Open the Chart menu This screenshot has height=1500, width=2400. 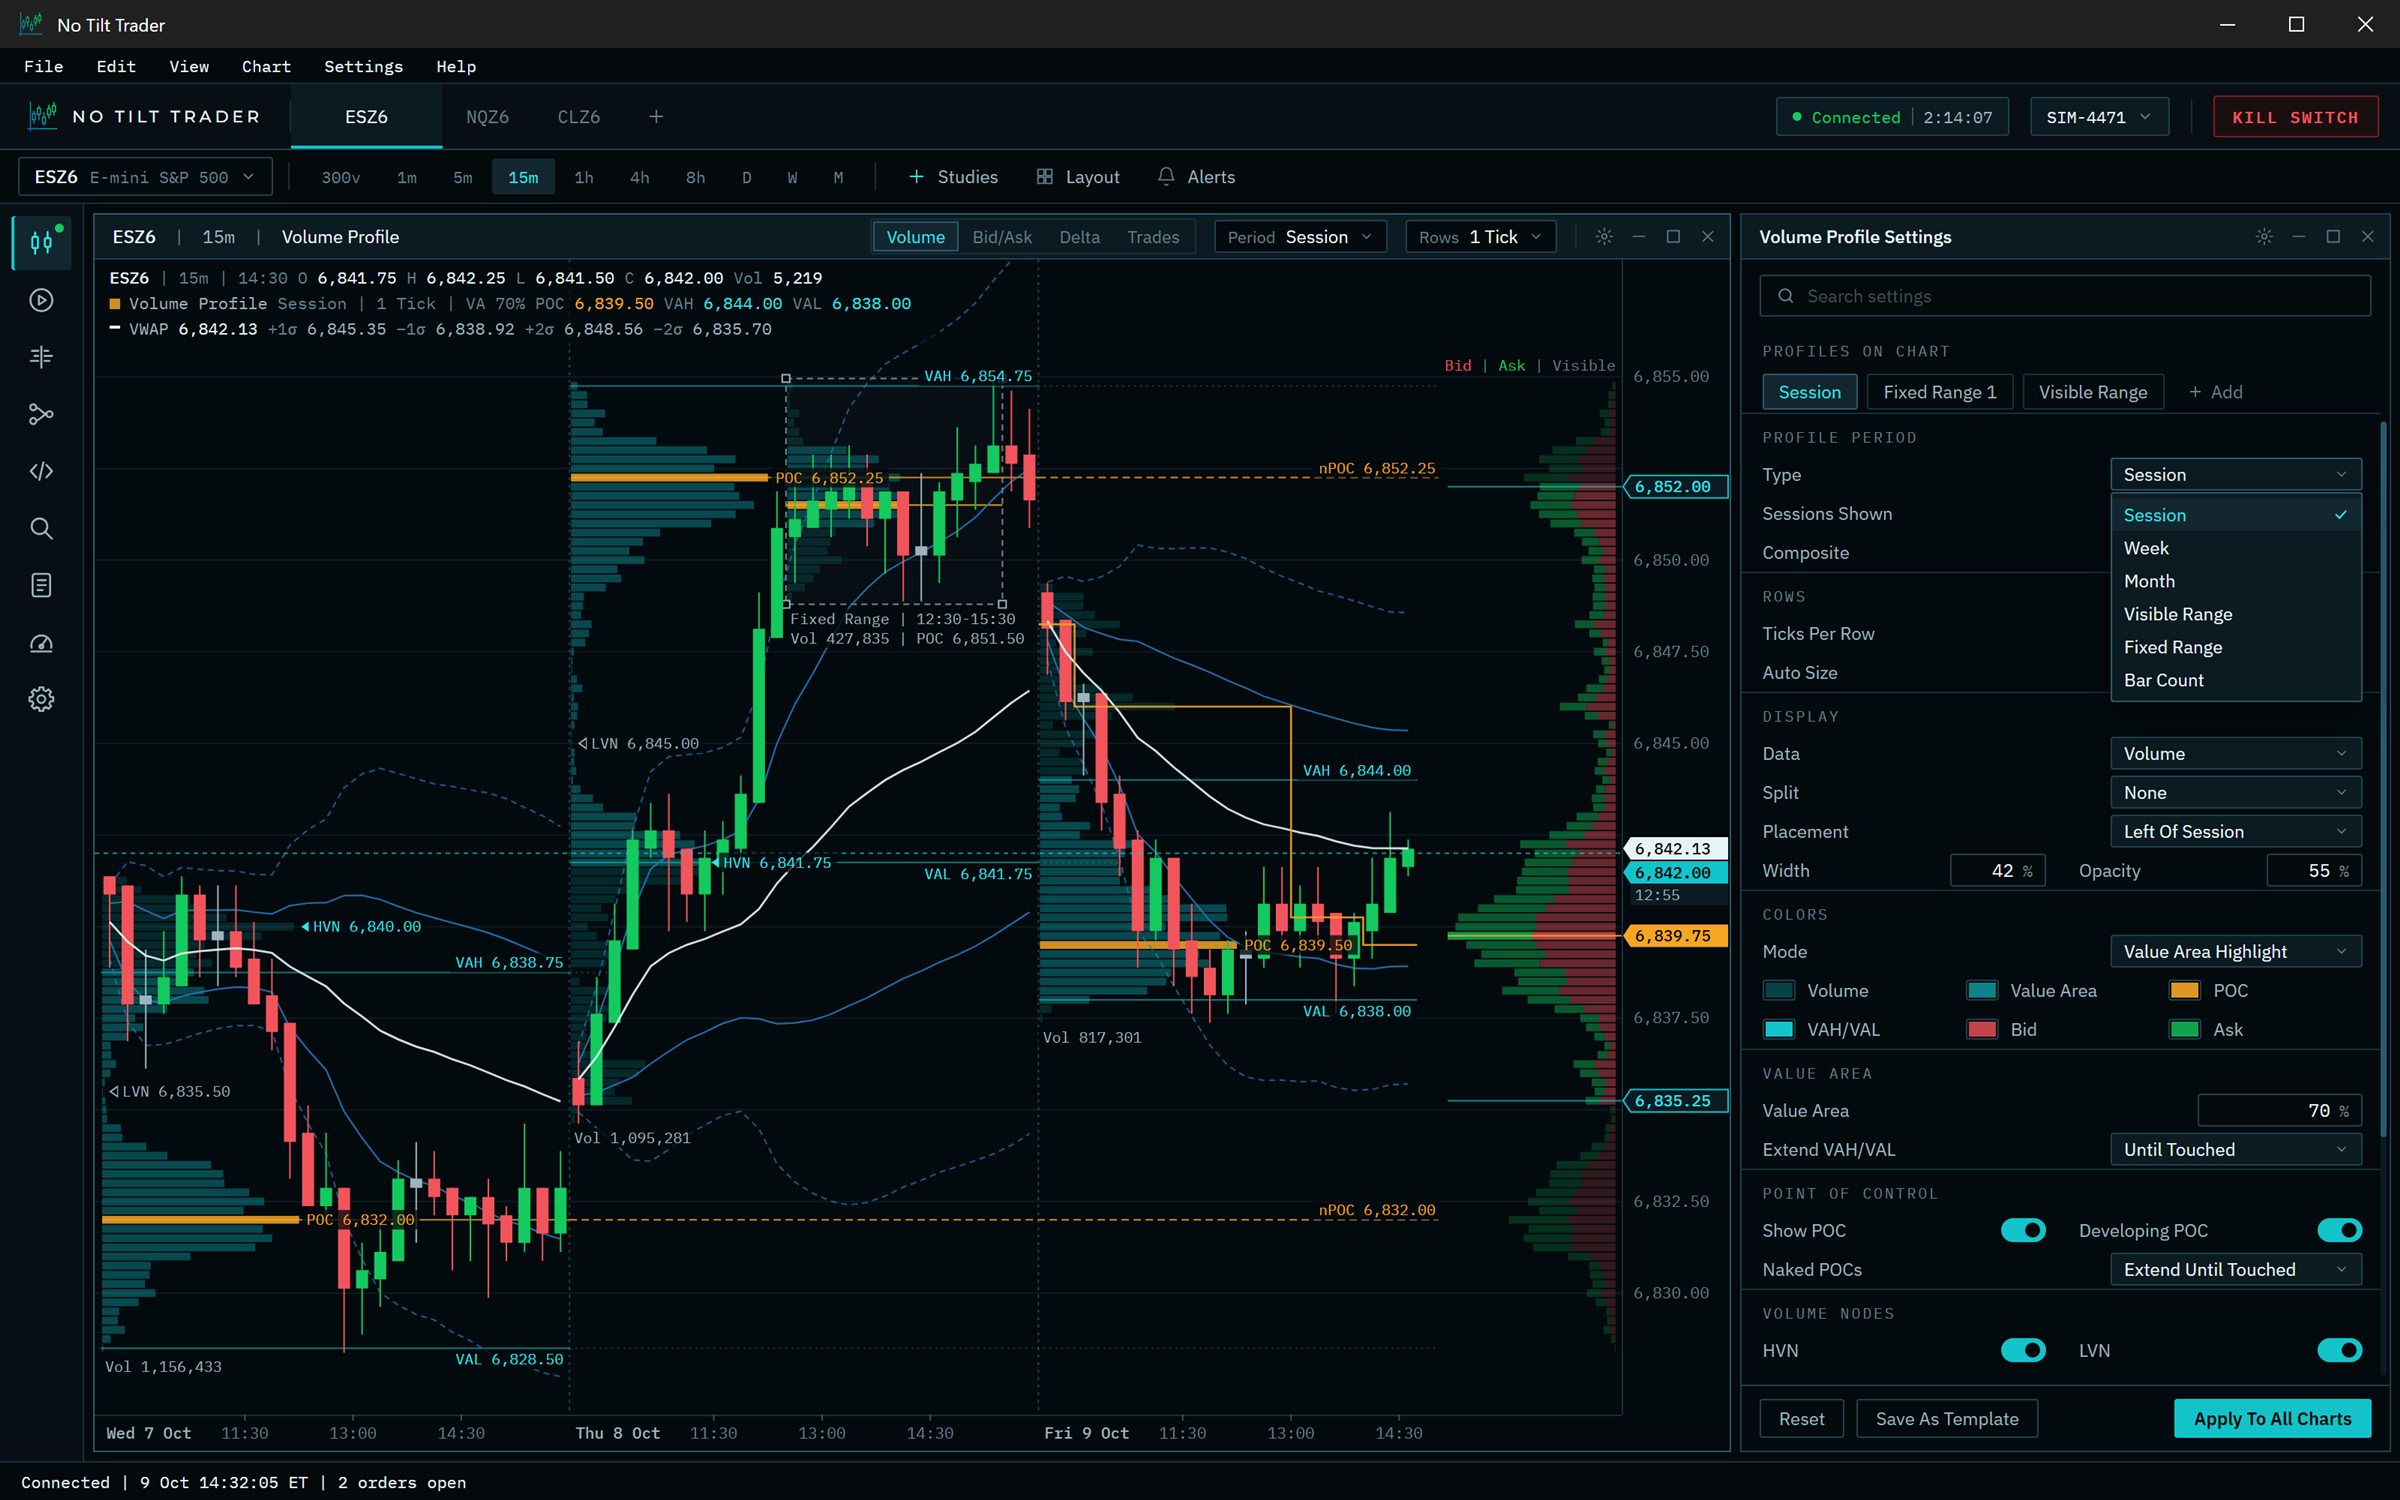pyautogui.click(x=266, y=66)
